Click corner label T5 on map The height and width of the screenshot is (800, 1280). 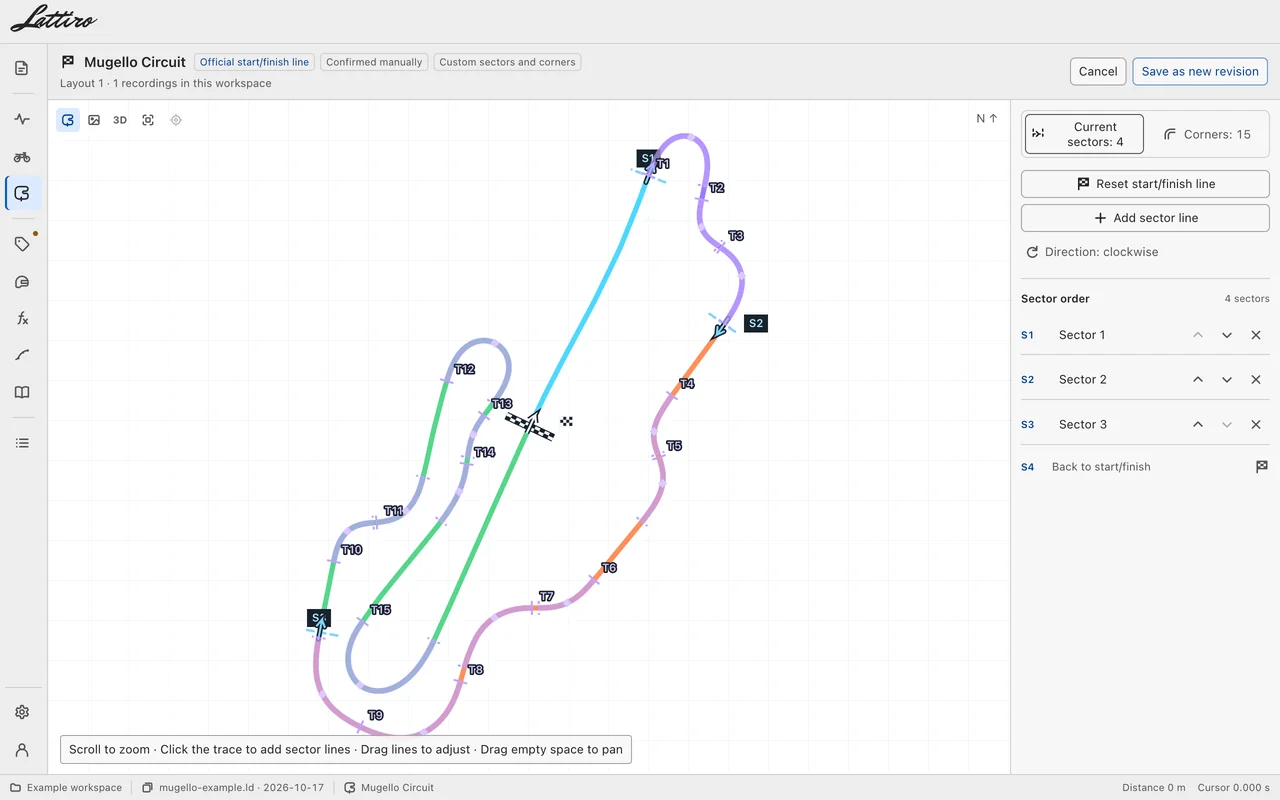point(674,446)
